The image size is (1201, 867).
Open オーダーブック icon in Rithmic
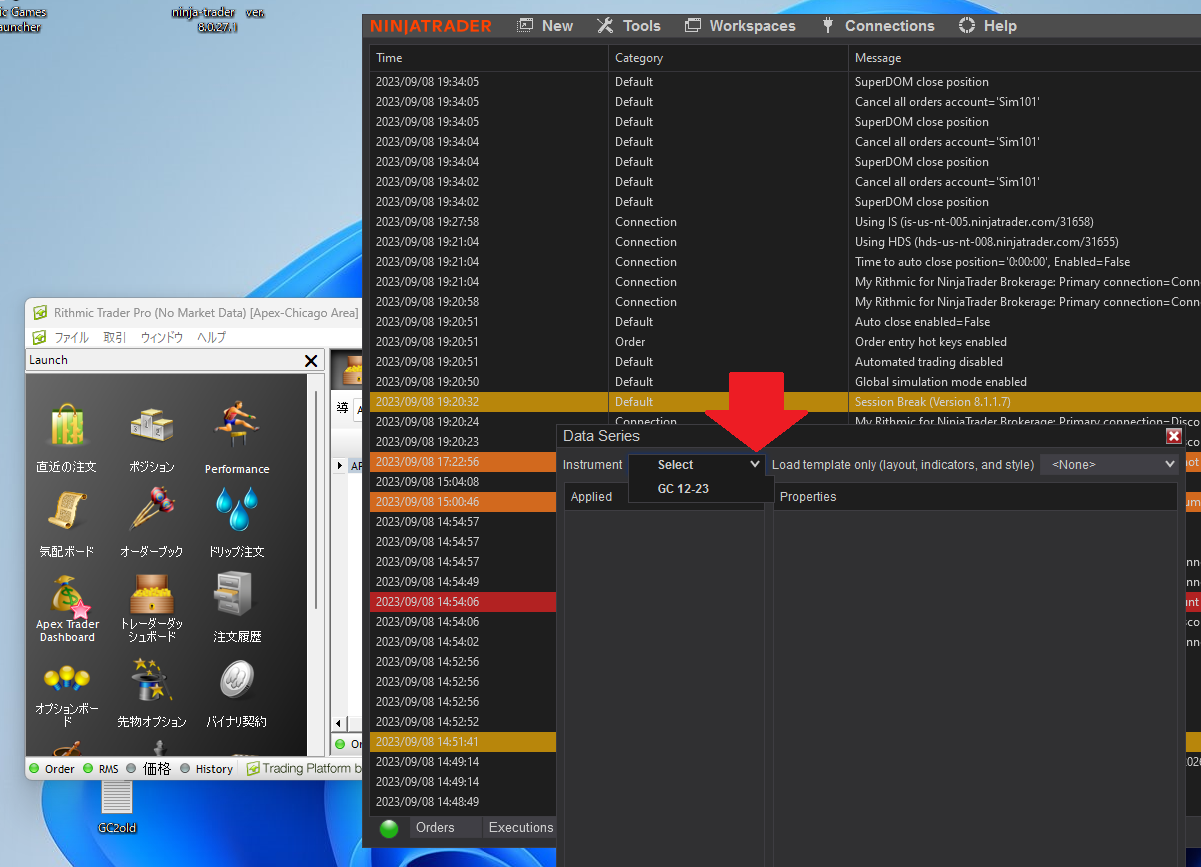coord(152,523)
